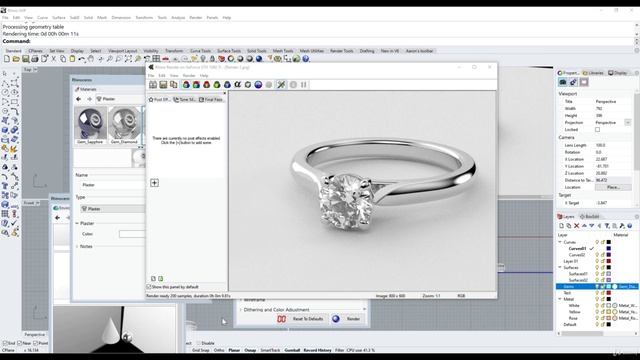The height and width of the screenshot is (360, 640).
Task: Collapse the Surfaces layer group
Action: (x=560, y=267)
